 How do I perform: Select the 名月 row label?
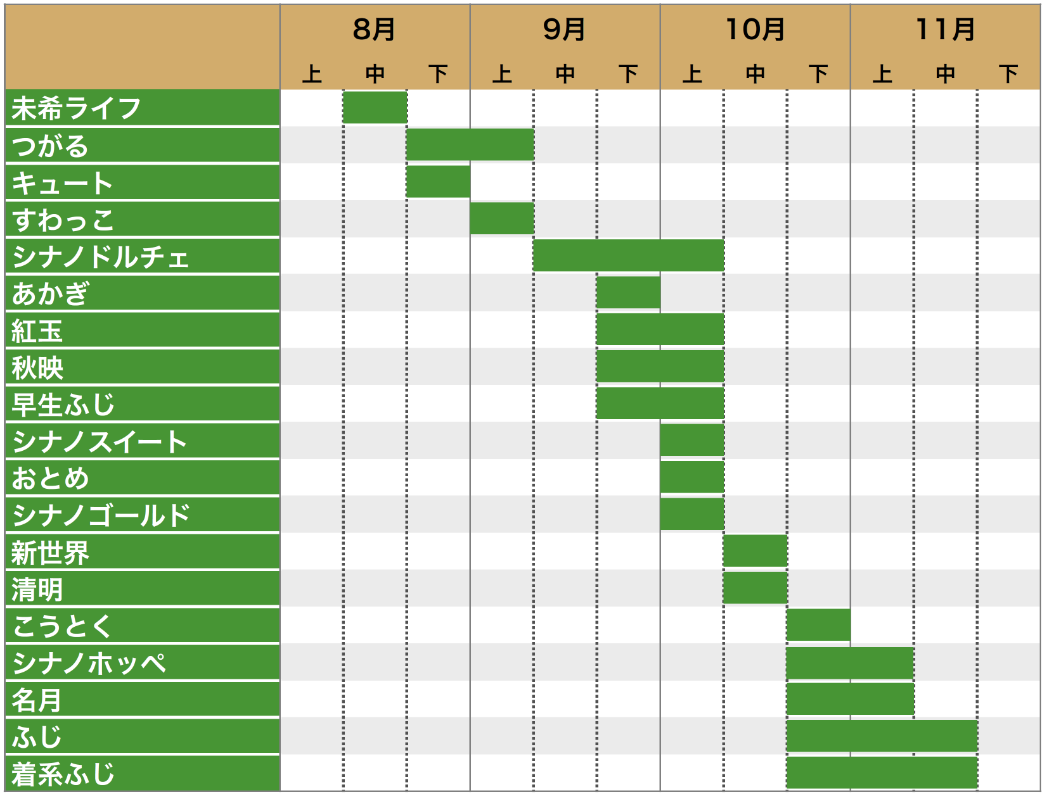click(x=38, y=699)
